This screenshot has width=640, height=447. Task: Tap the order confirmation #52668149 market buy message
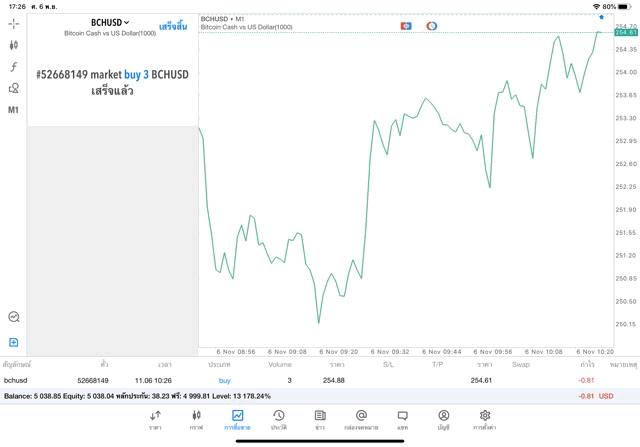point(112,82)
